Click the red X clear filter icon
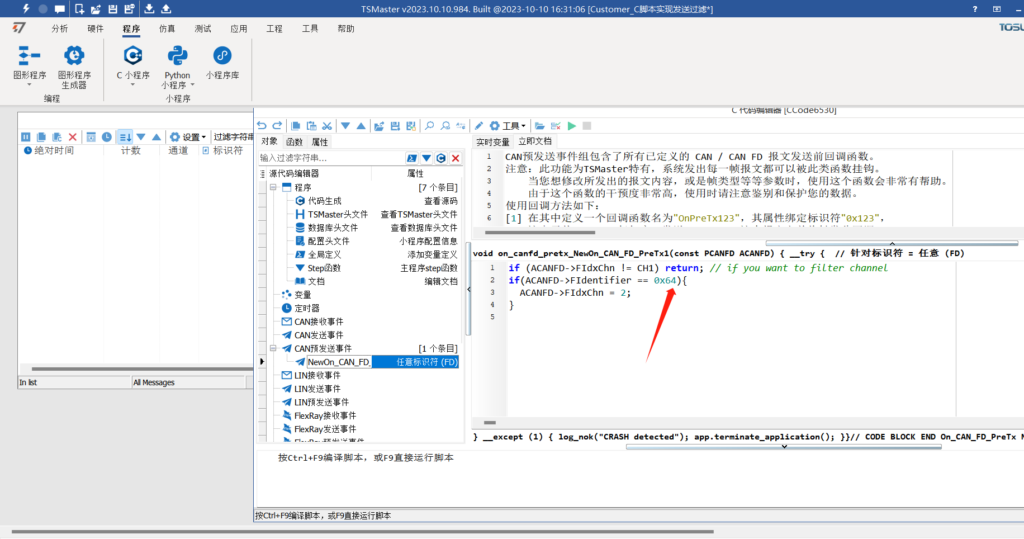 [x=455, y=158]
